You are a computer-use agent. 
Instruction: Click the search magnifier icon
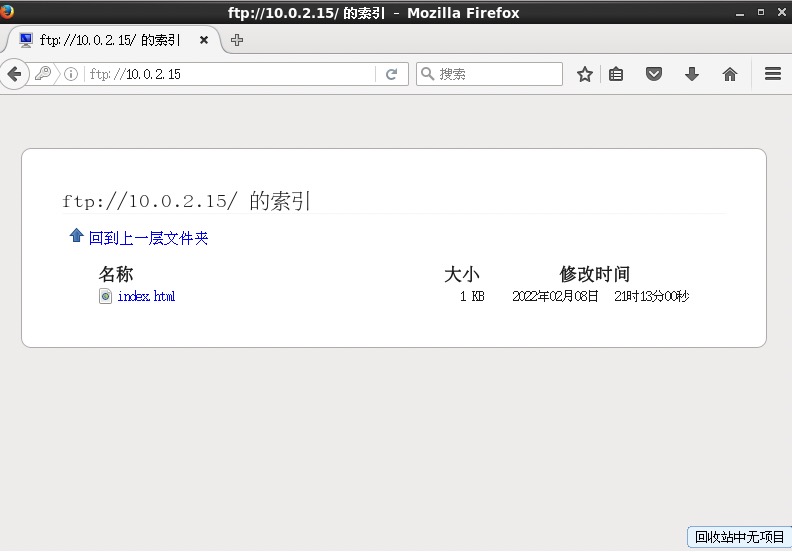(x=427, y=74)
